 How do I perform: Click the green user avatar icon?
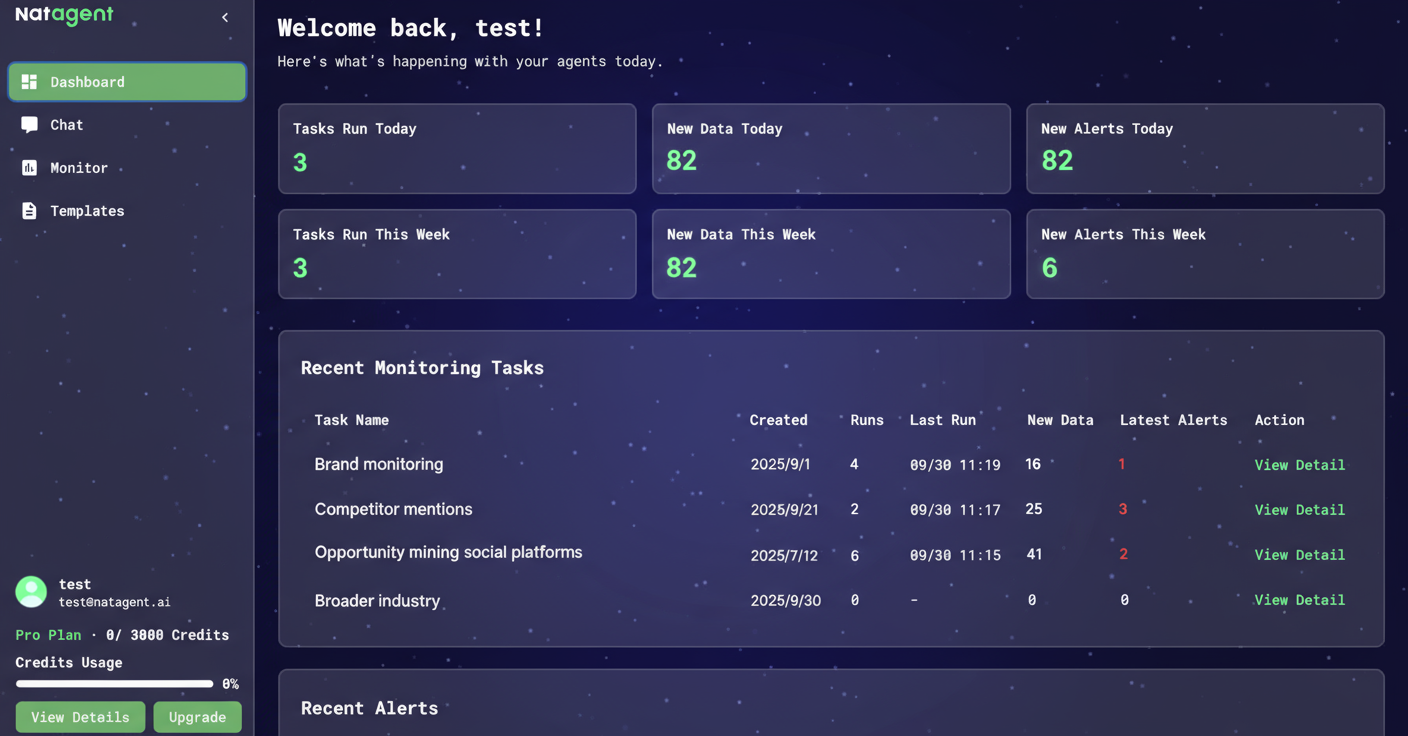click(x=31, y=592)
